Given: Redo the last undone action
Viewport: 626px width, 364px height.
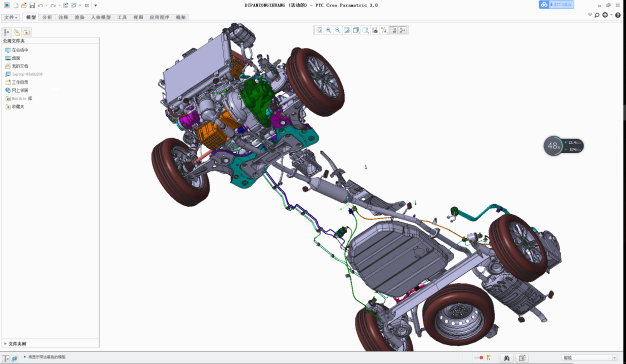Looking at the screenshot, I should tap(53, 6).
